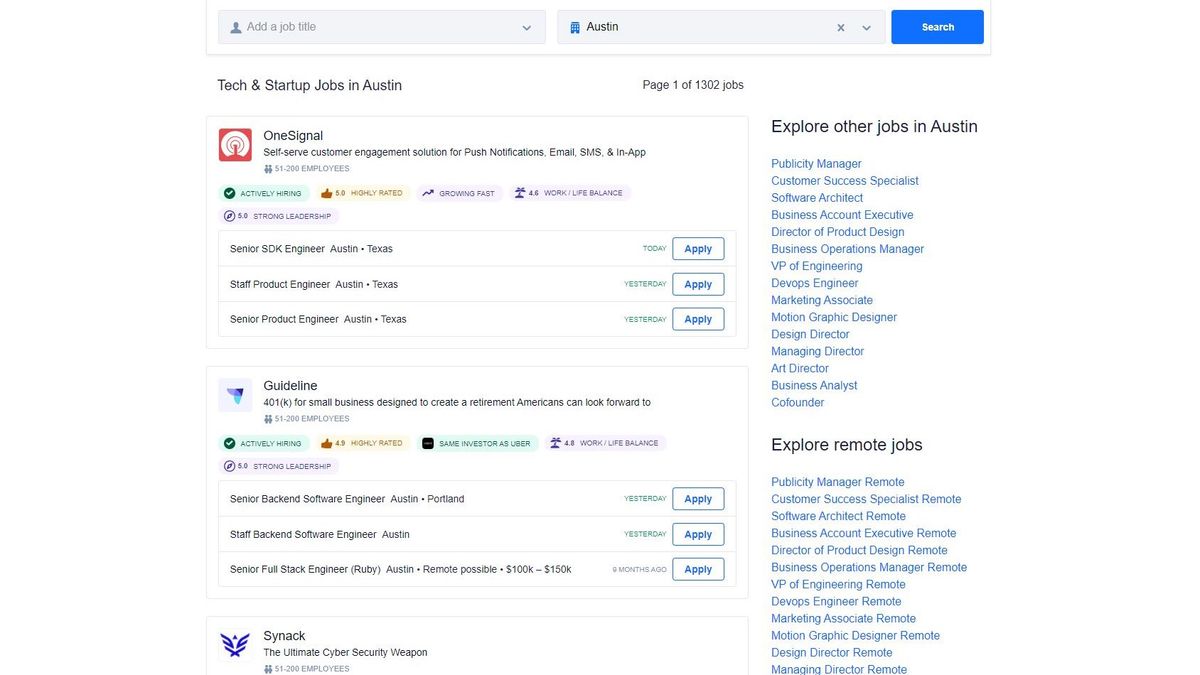Open the Devops Engineer Remote link
Image resolution: width=1200 pixels, height=675 pixels.
[x=836, y=602]
